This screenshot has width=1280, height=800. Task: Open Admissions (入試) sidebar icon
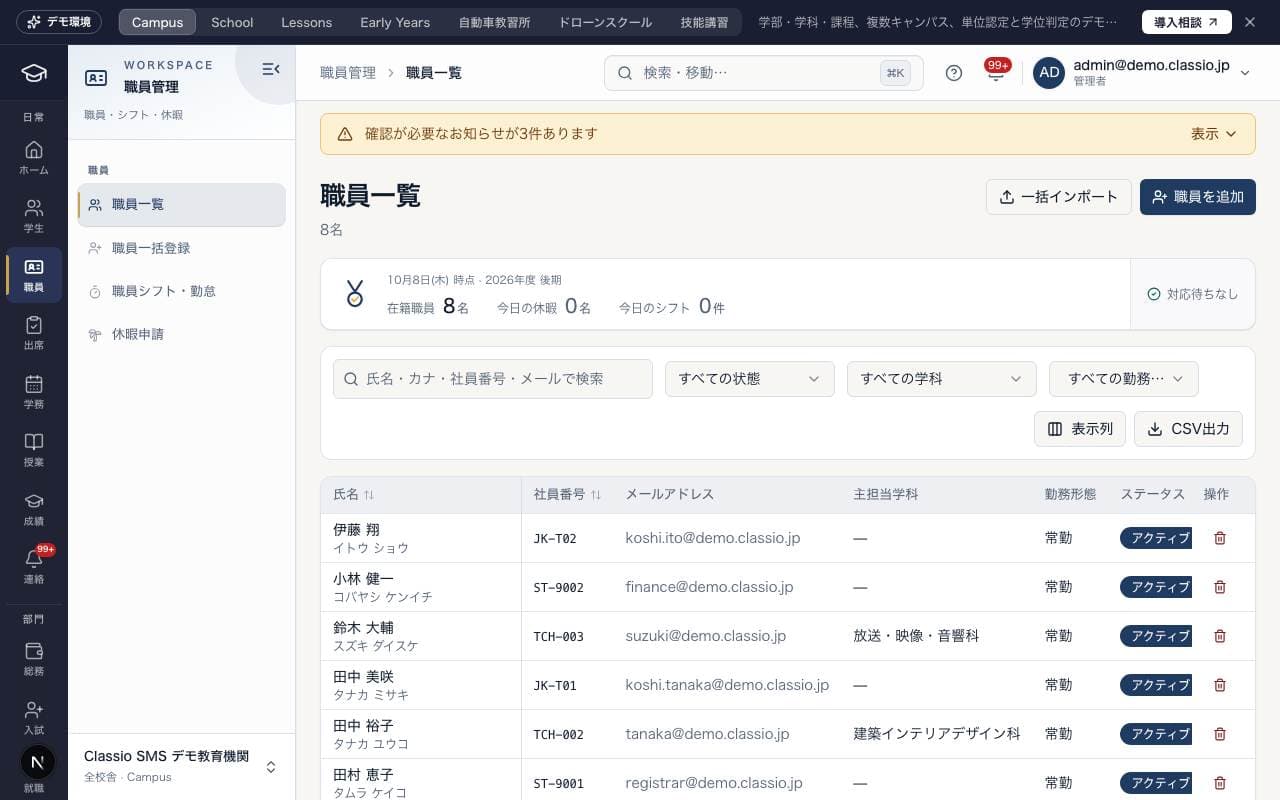[34, 718]
